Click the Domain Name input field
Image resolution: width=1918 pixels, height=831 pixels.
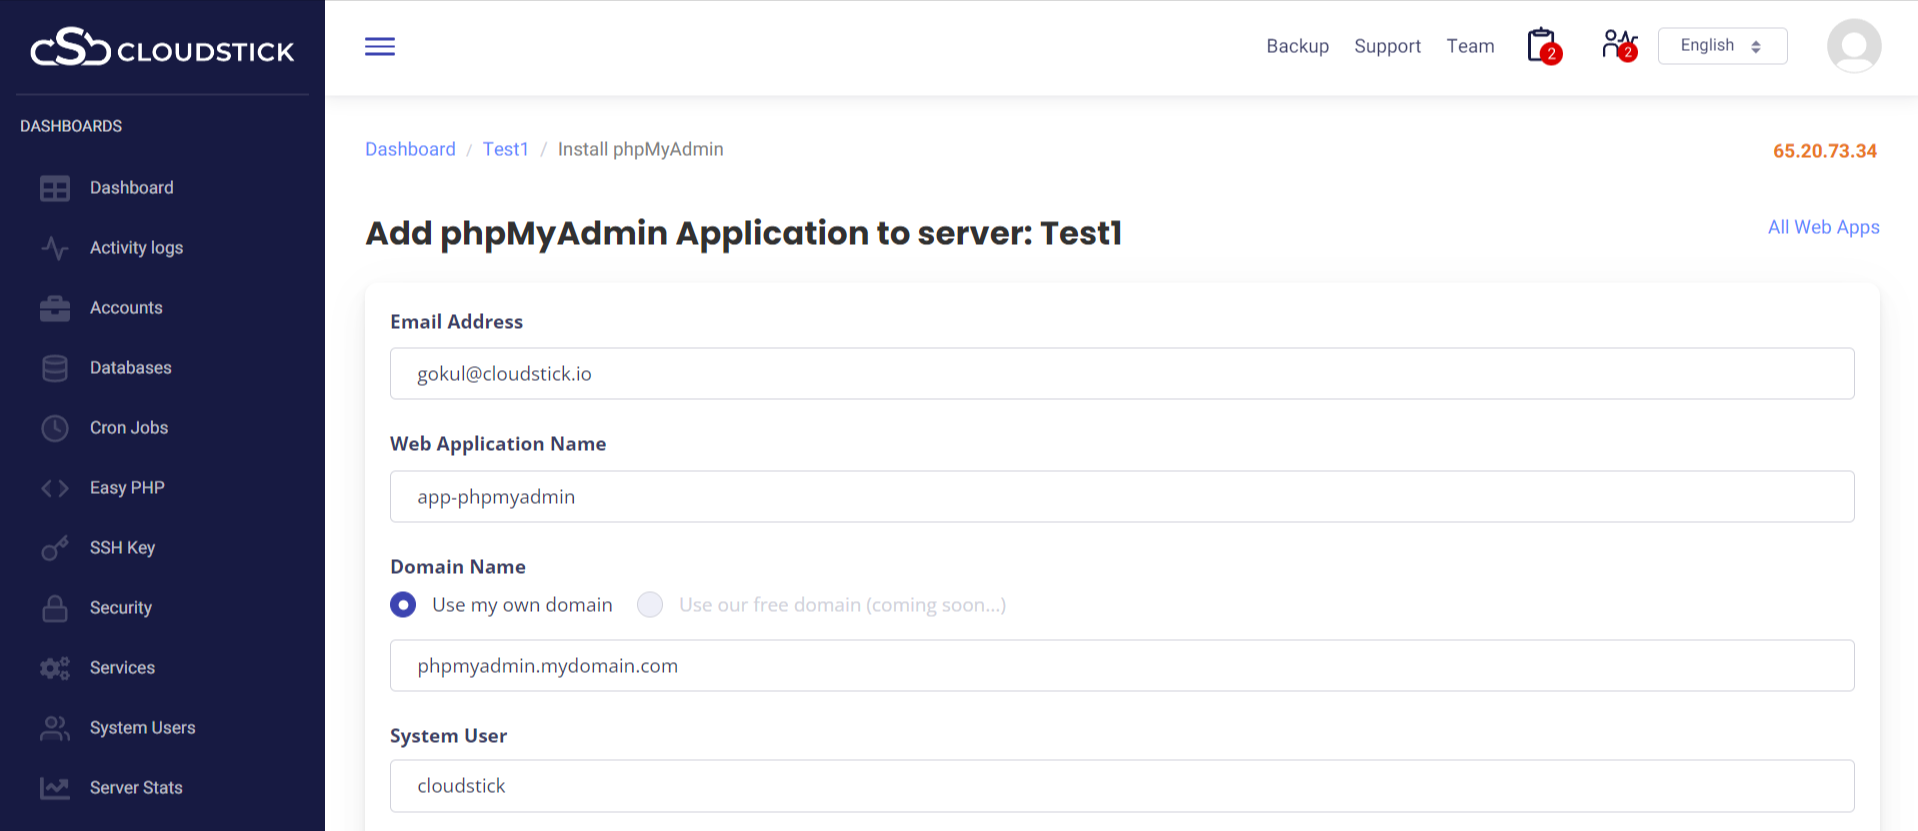(x=1121, y=666)
